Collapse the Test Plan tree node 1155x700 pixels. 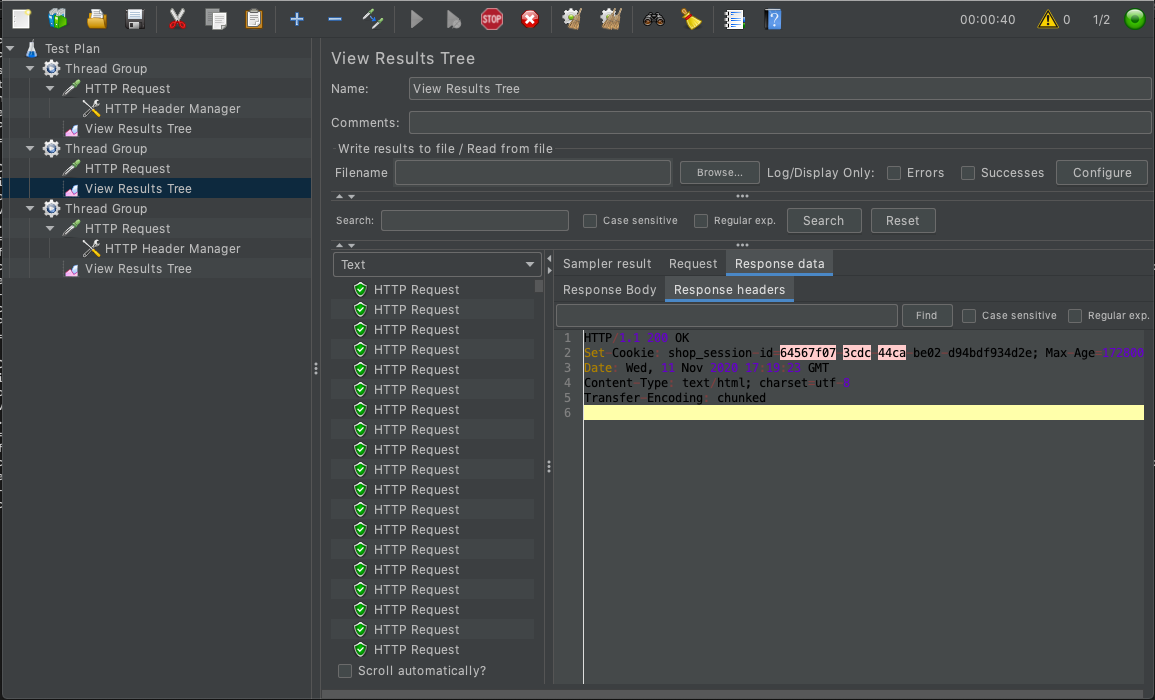click(11, 48)
